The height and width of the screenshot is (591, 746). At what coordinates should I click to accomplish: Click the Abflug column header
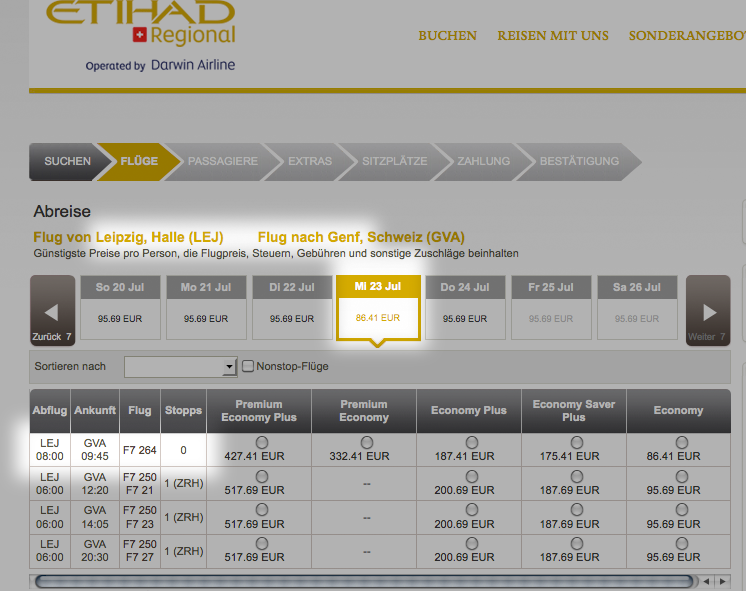[50, 410]
